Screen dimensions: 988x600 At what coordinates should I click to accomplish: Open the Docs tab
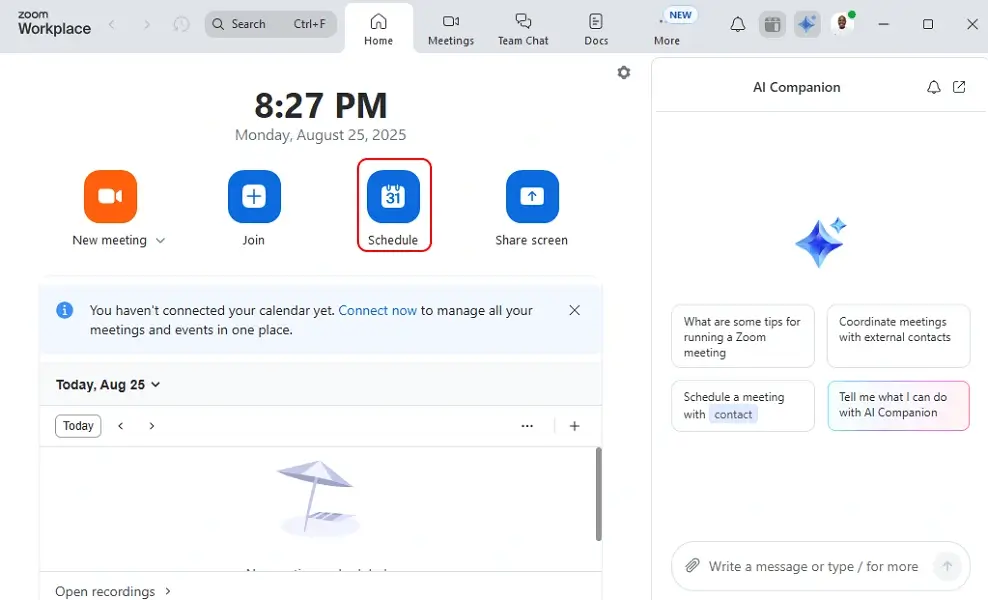point(596,29)
